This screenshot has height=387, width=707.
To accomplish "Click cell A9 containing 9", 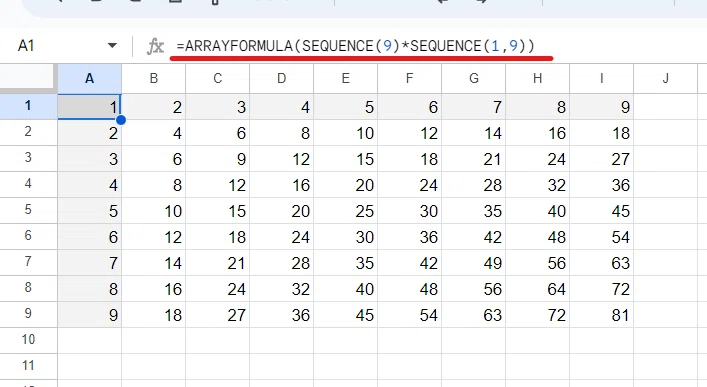I will [x=90, y=314].
